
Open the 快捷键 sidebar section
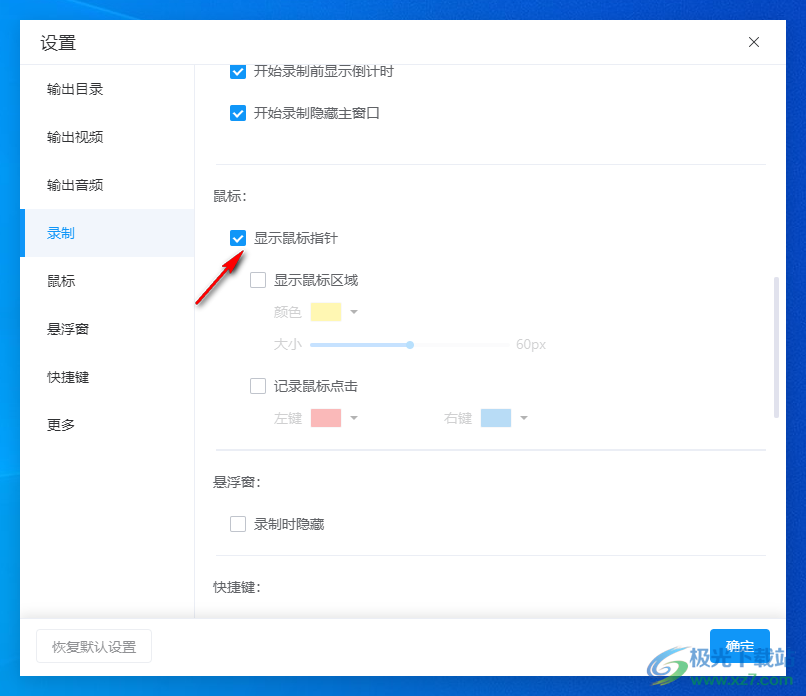[68, 377]
